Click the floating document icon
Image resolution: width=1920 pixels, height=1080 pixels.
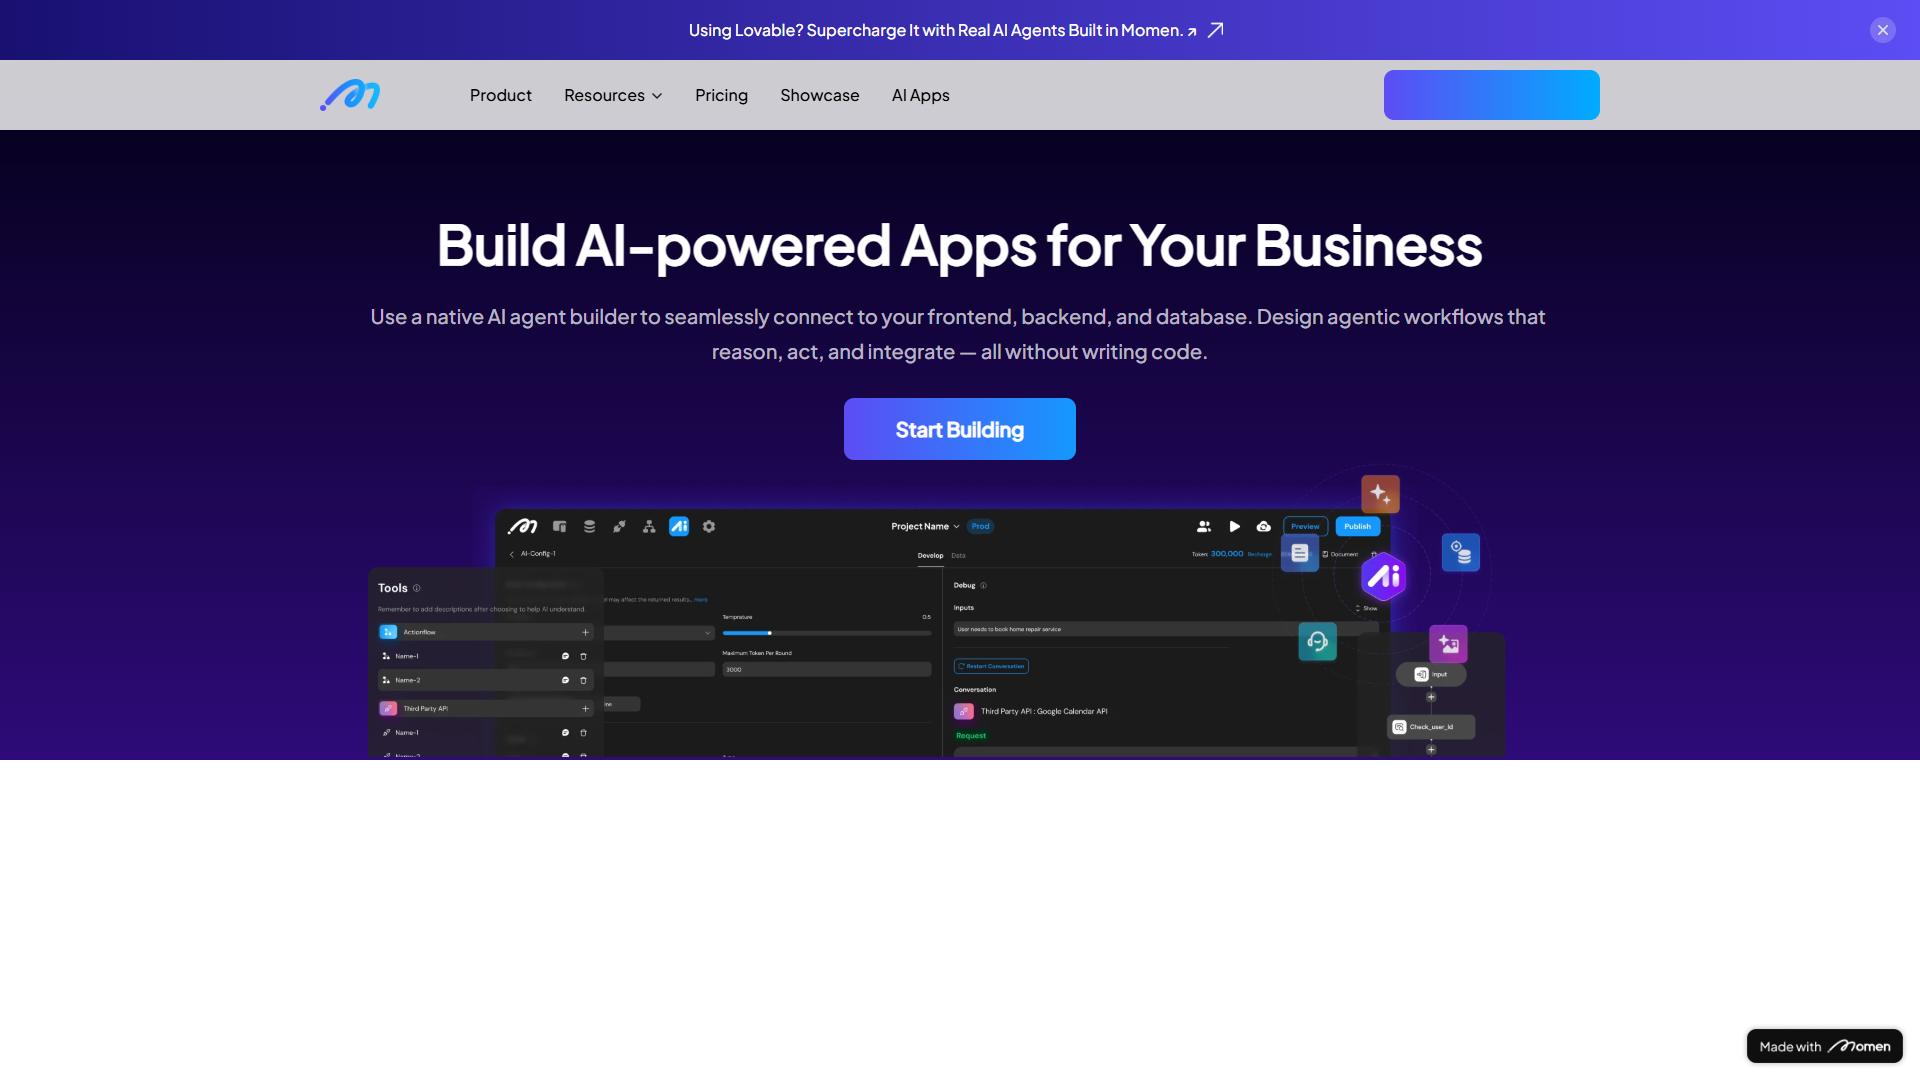click(x=1299, y=552)
